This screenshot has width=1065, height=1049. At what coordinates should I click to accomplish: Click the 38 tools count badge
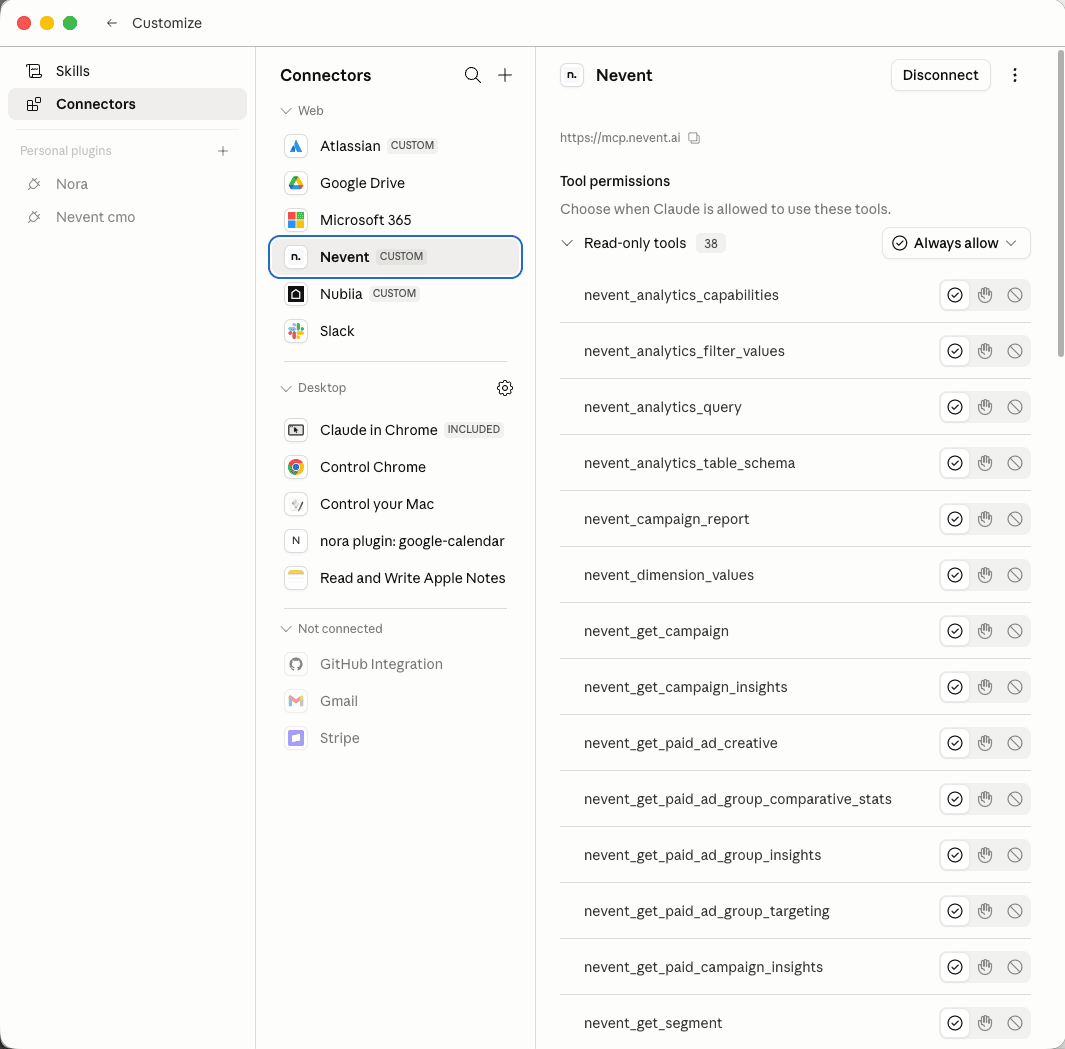pyautogui.click(x=710, y=243)
